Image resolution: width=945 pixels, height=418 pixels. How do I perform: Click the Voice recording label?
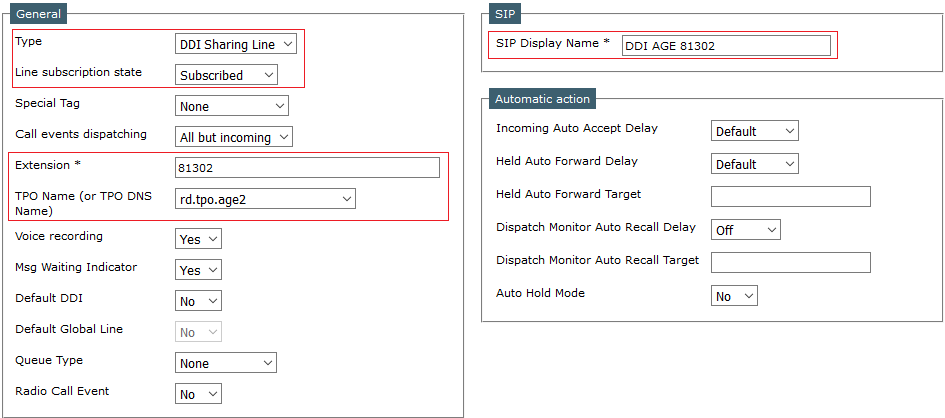(59, 236)
